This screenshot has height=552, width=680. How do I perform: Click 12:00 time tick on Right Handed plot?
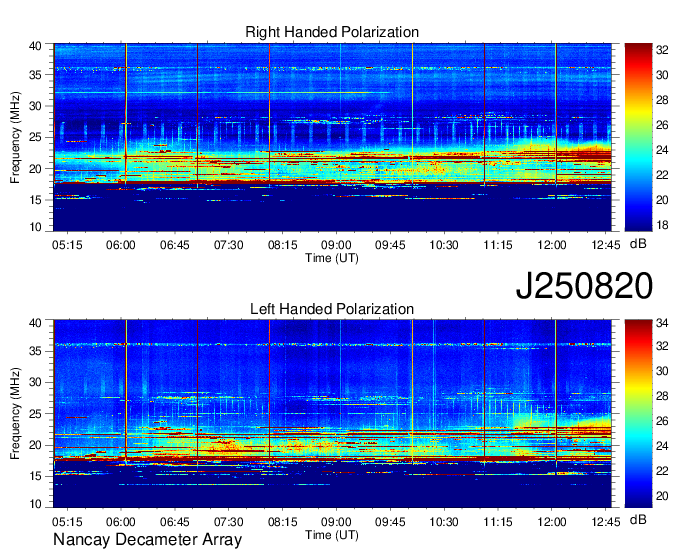[552, 245]
